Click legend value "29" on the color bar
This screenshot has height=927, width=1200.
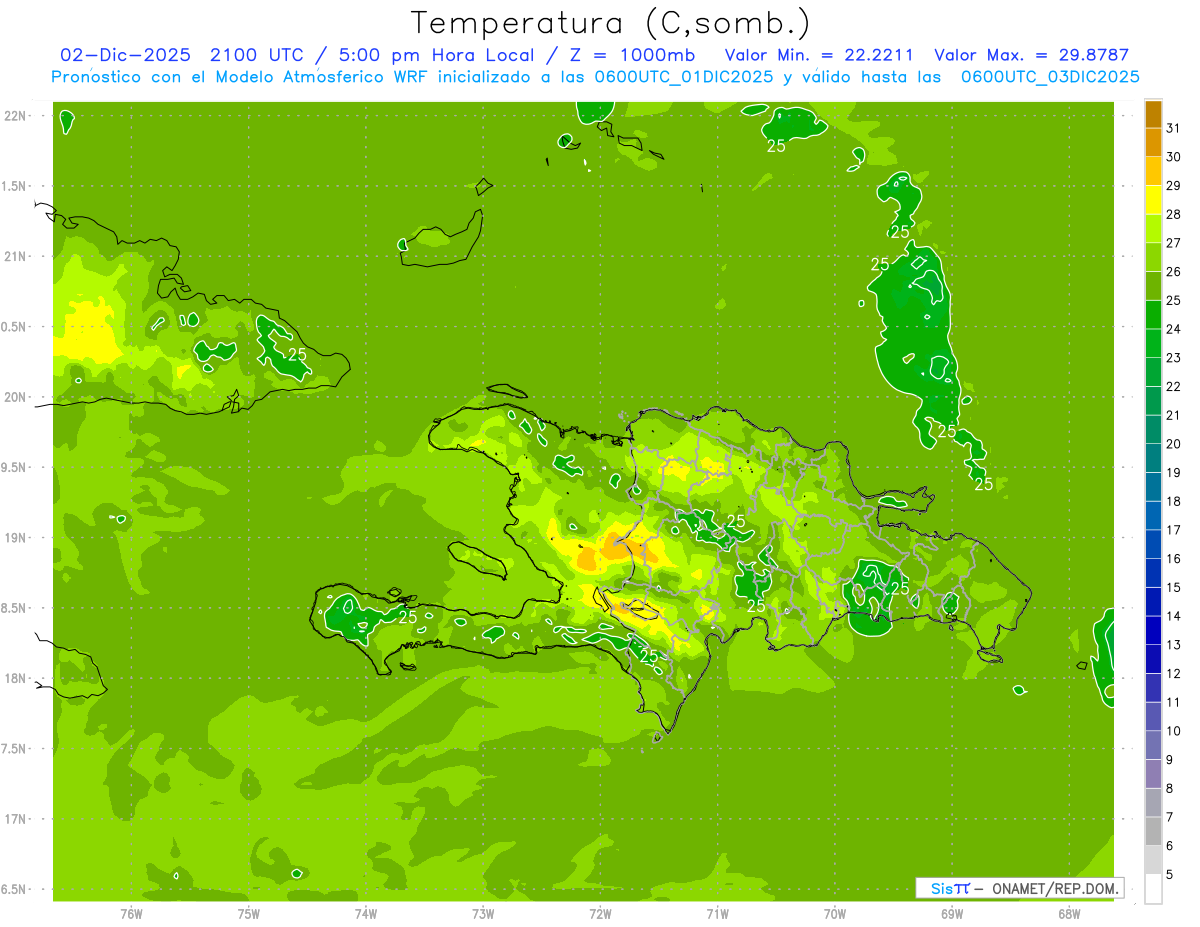coord(1173,185)
